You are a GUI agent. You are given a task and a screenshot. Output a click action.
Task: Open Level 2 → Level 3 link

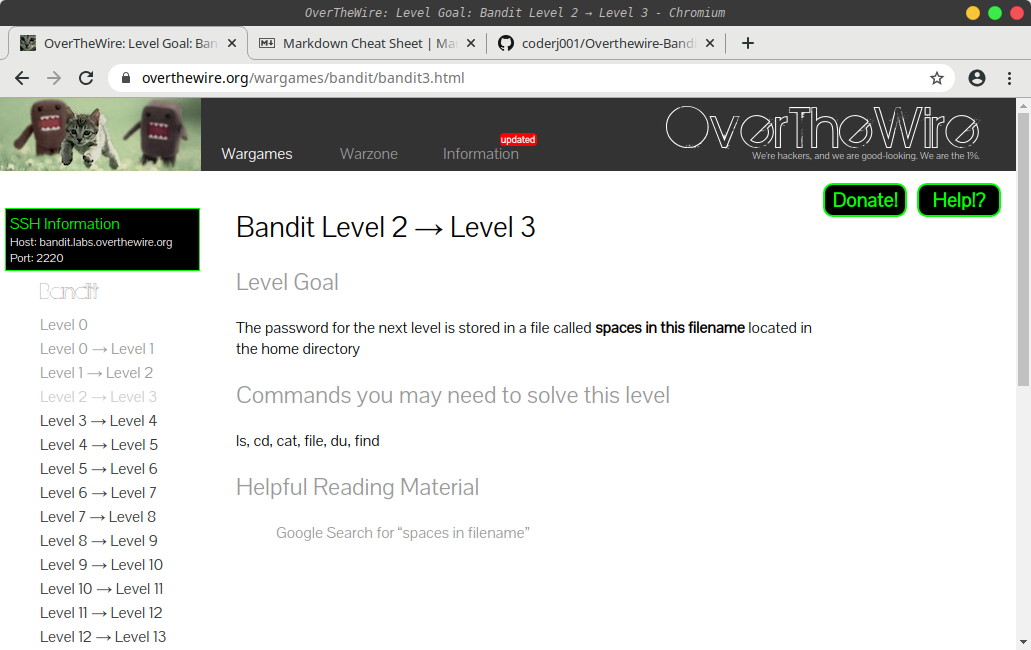[x=98, y=397]
